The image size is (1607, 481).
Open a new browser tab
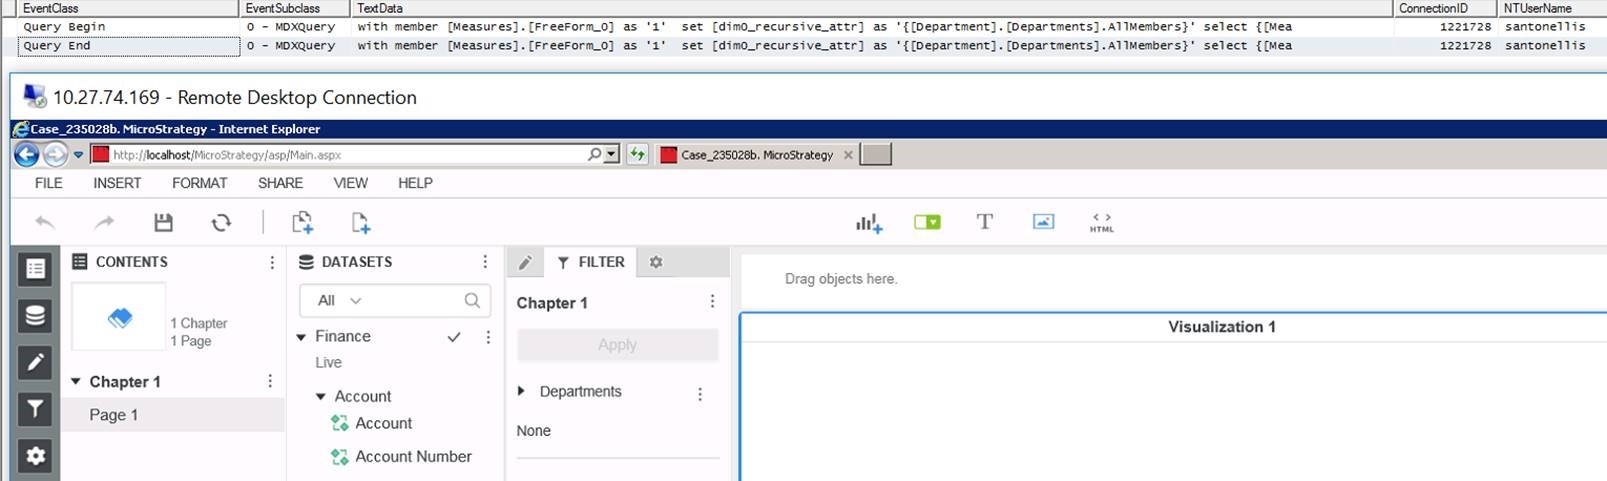click(x=876, y=155)
